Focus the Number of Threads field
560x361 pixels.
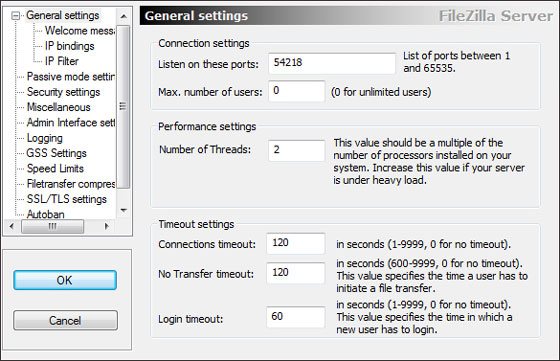[297, 150]
